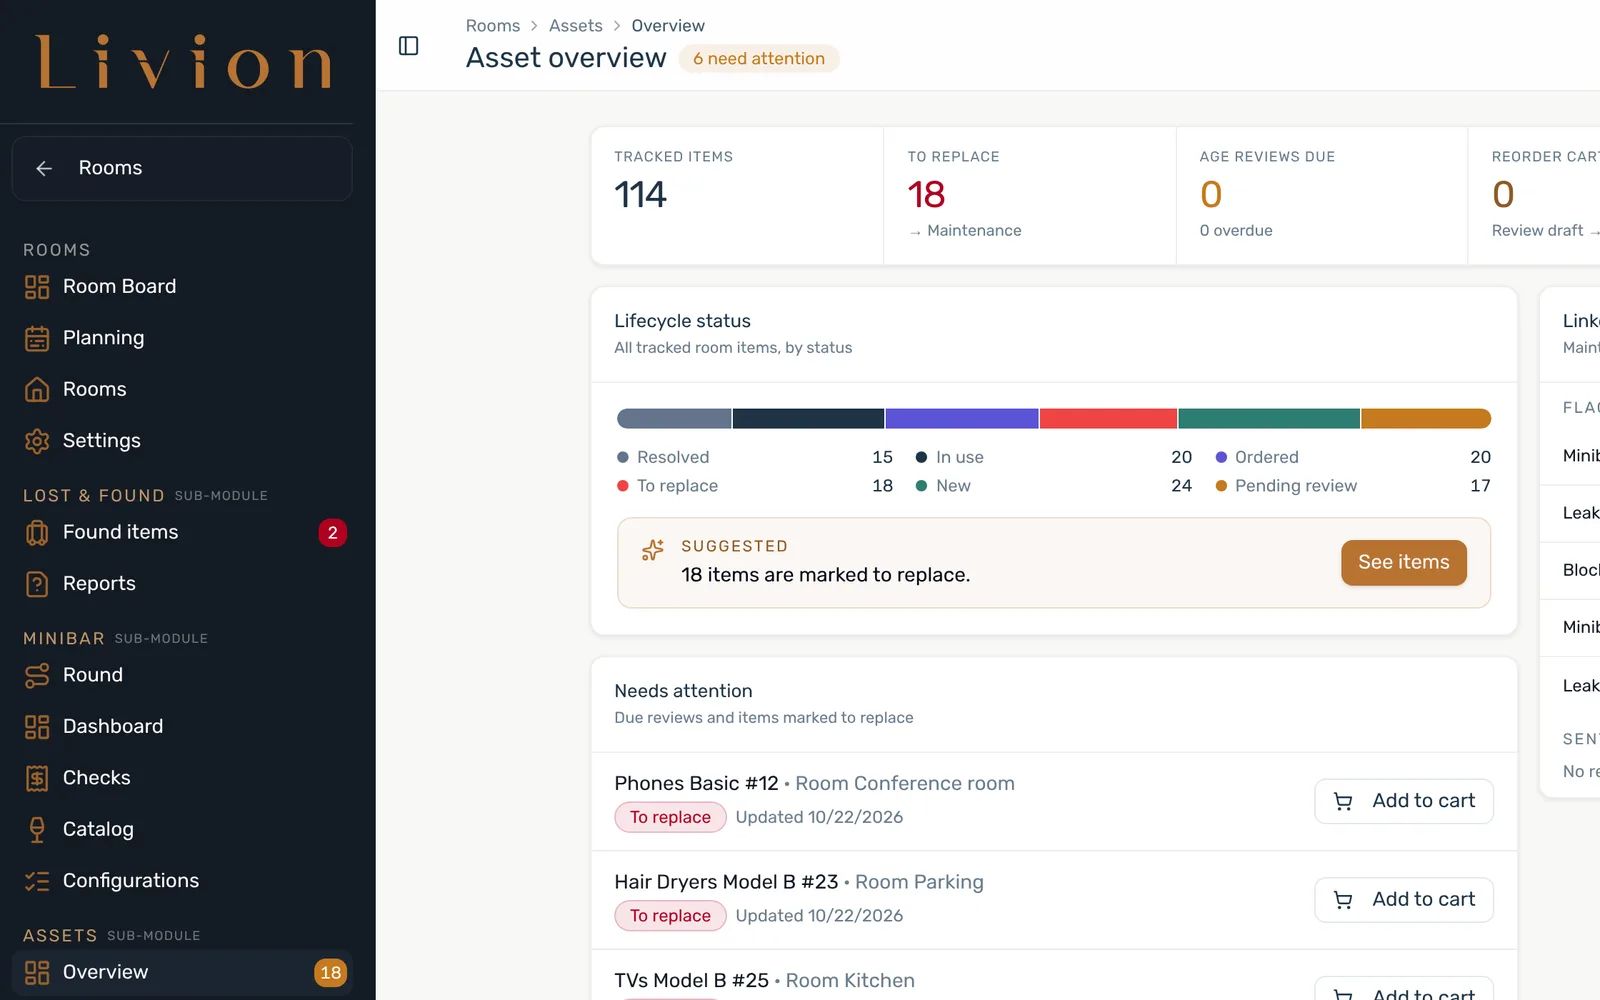
Task: Click the Reports question-mark icon
Action: [37, 584]
